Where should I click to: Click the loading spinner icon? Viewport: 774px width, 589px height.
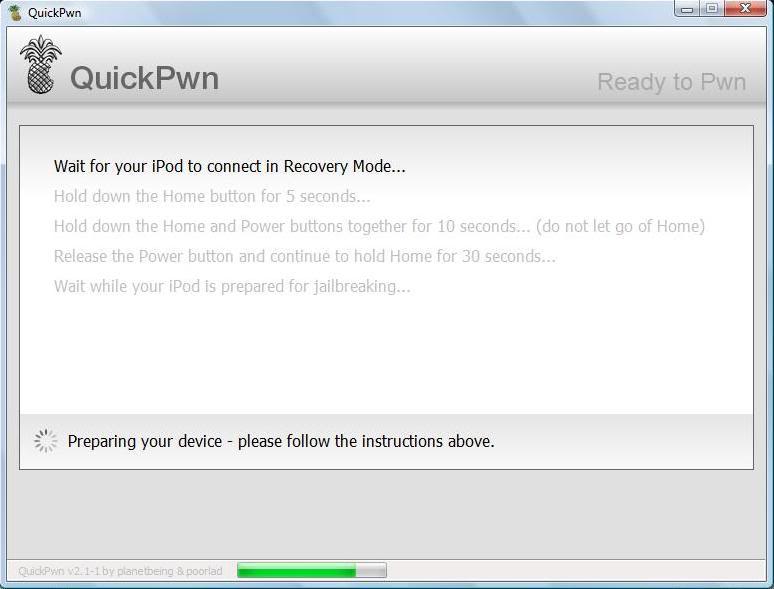point(46,441)
